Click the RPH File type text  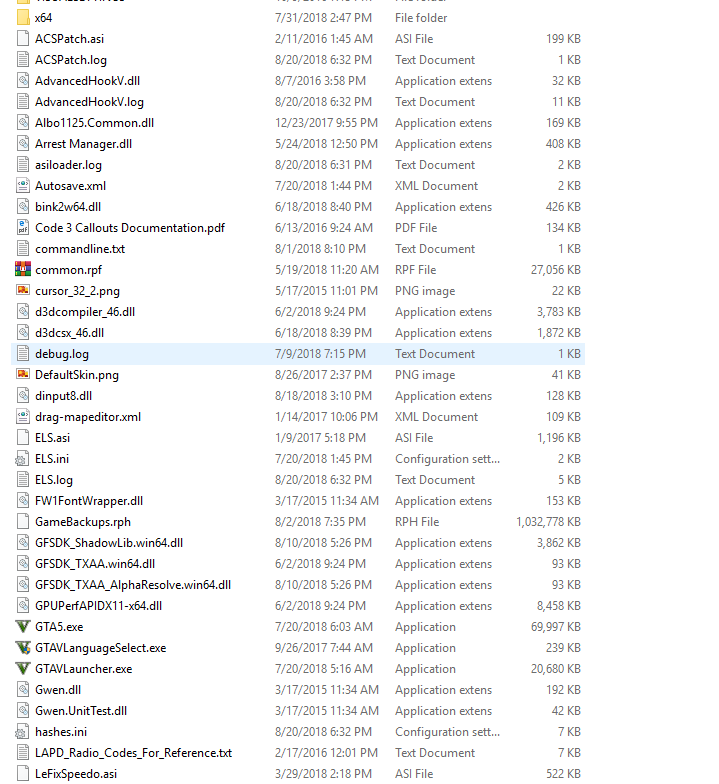point(417,522)
